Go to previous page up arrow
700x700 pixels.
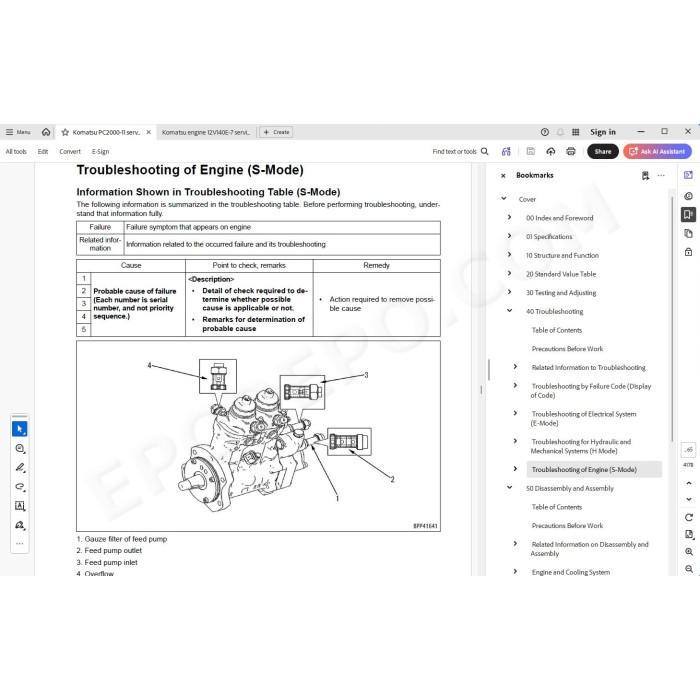point(688,483)
